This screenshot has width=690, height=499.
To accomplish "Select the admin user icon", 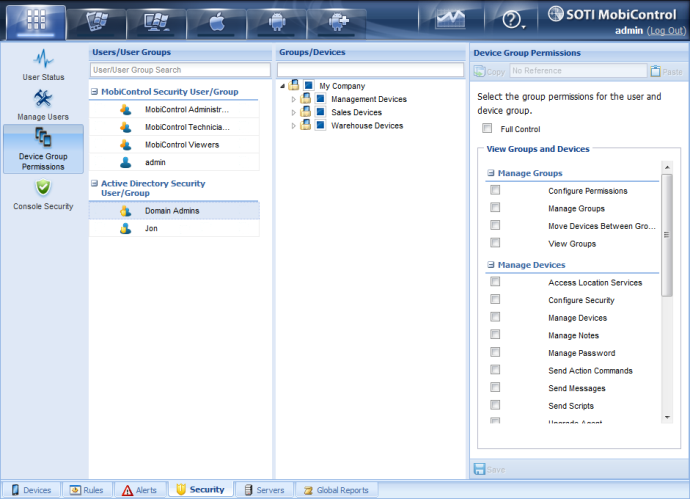I will [x=125, y=162].
